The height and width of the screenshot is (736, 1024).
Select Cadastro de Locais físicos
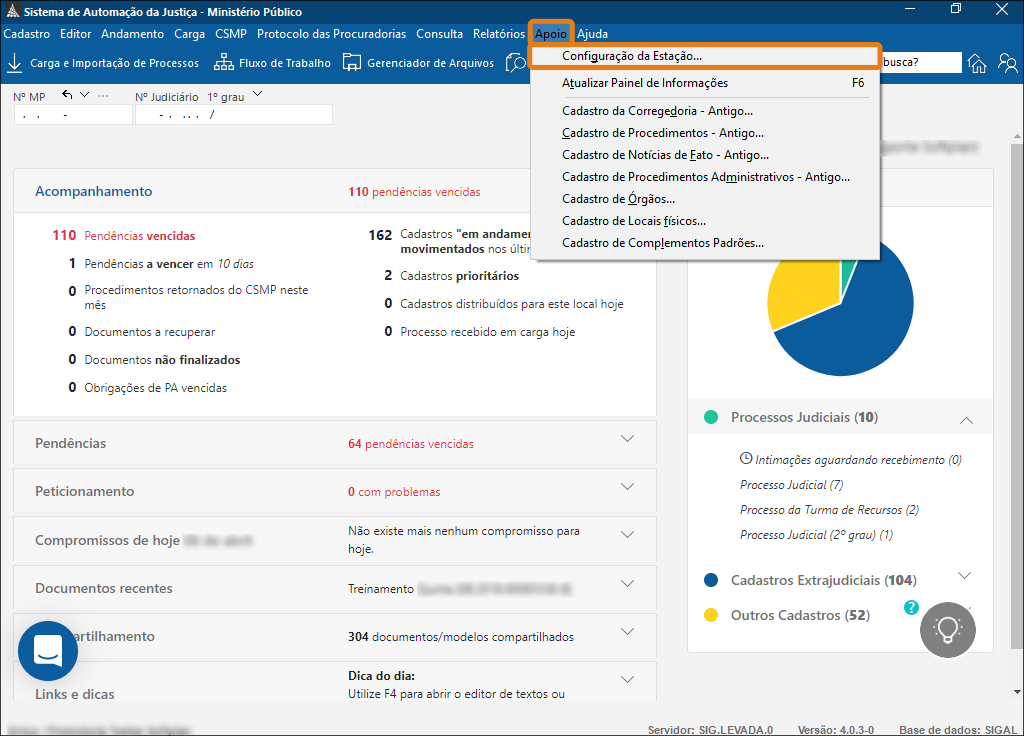pos(705,221)
